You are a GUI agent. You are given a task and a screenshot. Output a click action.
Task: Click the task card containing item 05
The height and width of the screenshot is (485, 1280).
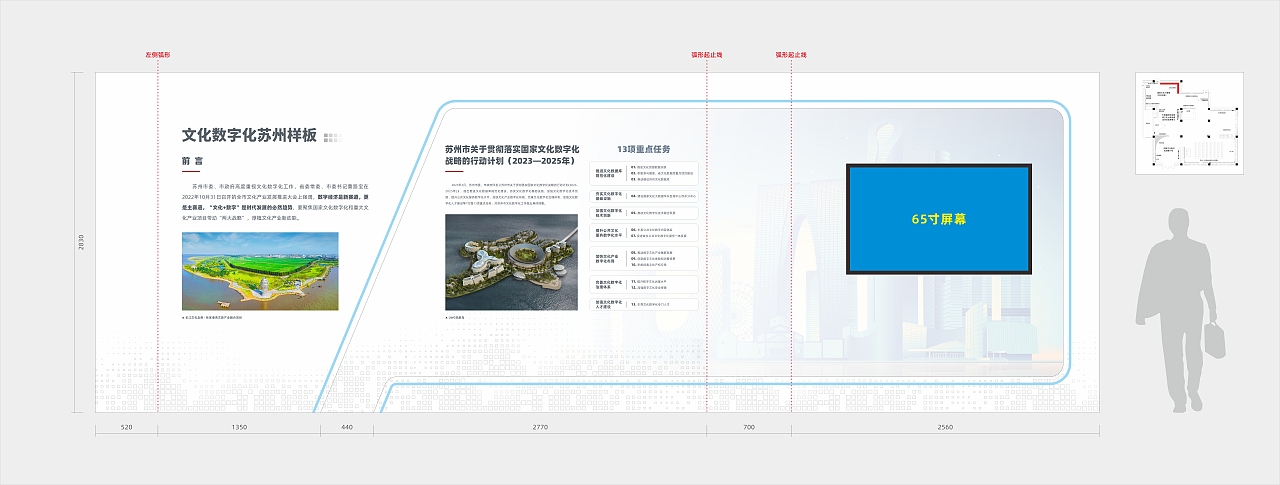[643, 213]
